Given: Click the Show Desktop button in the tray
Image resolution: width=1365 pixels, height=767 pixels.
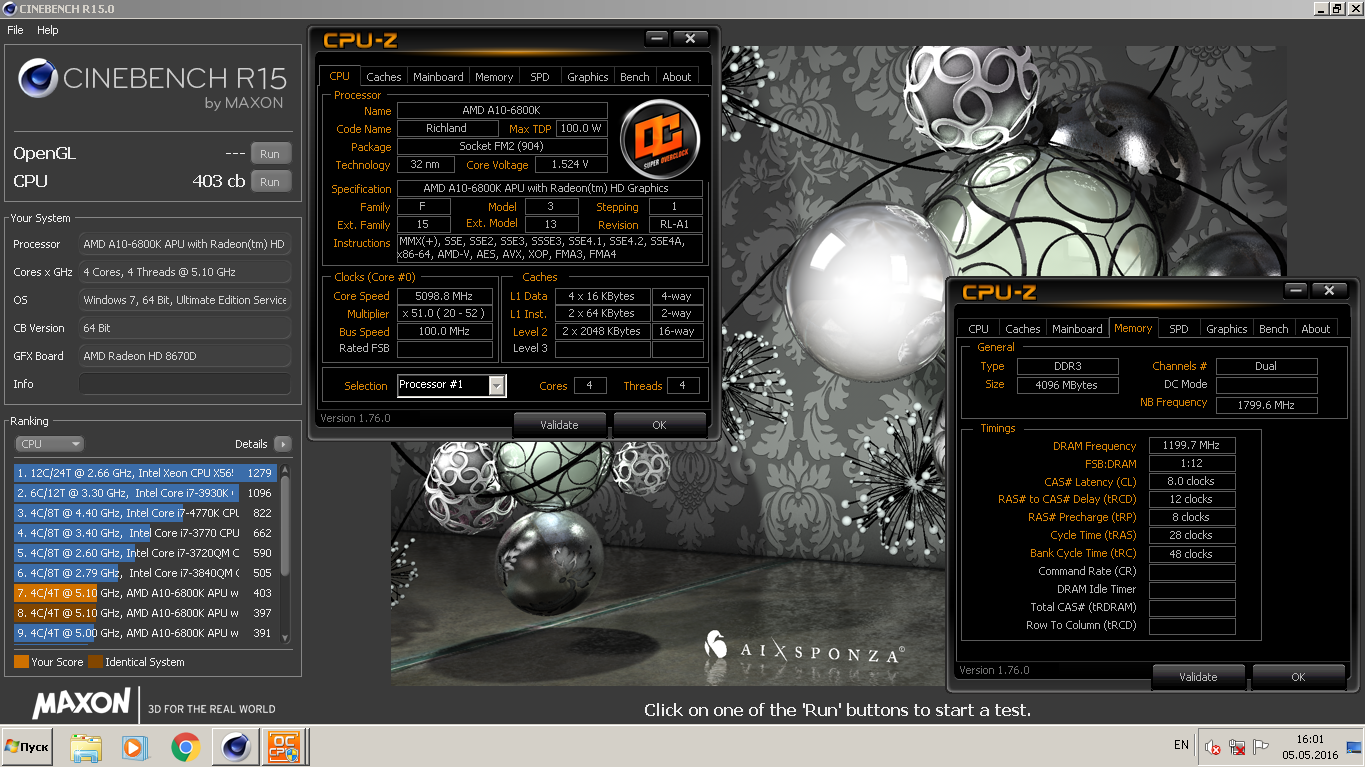Looking at the screenshot, I should pyautogui.click(x=1356, y=746).
